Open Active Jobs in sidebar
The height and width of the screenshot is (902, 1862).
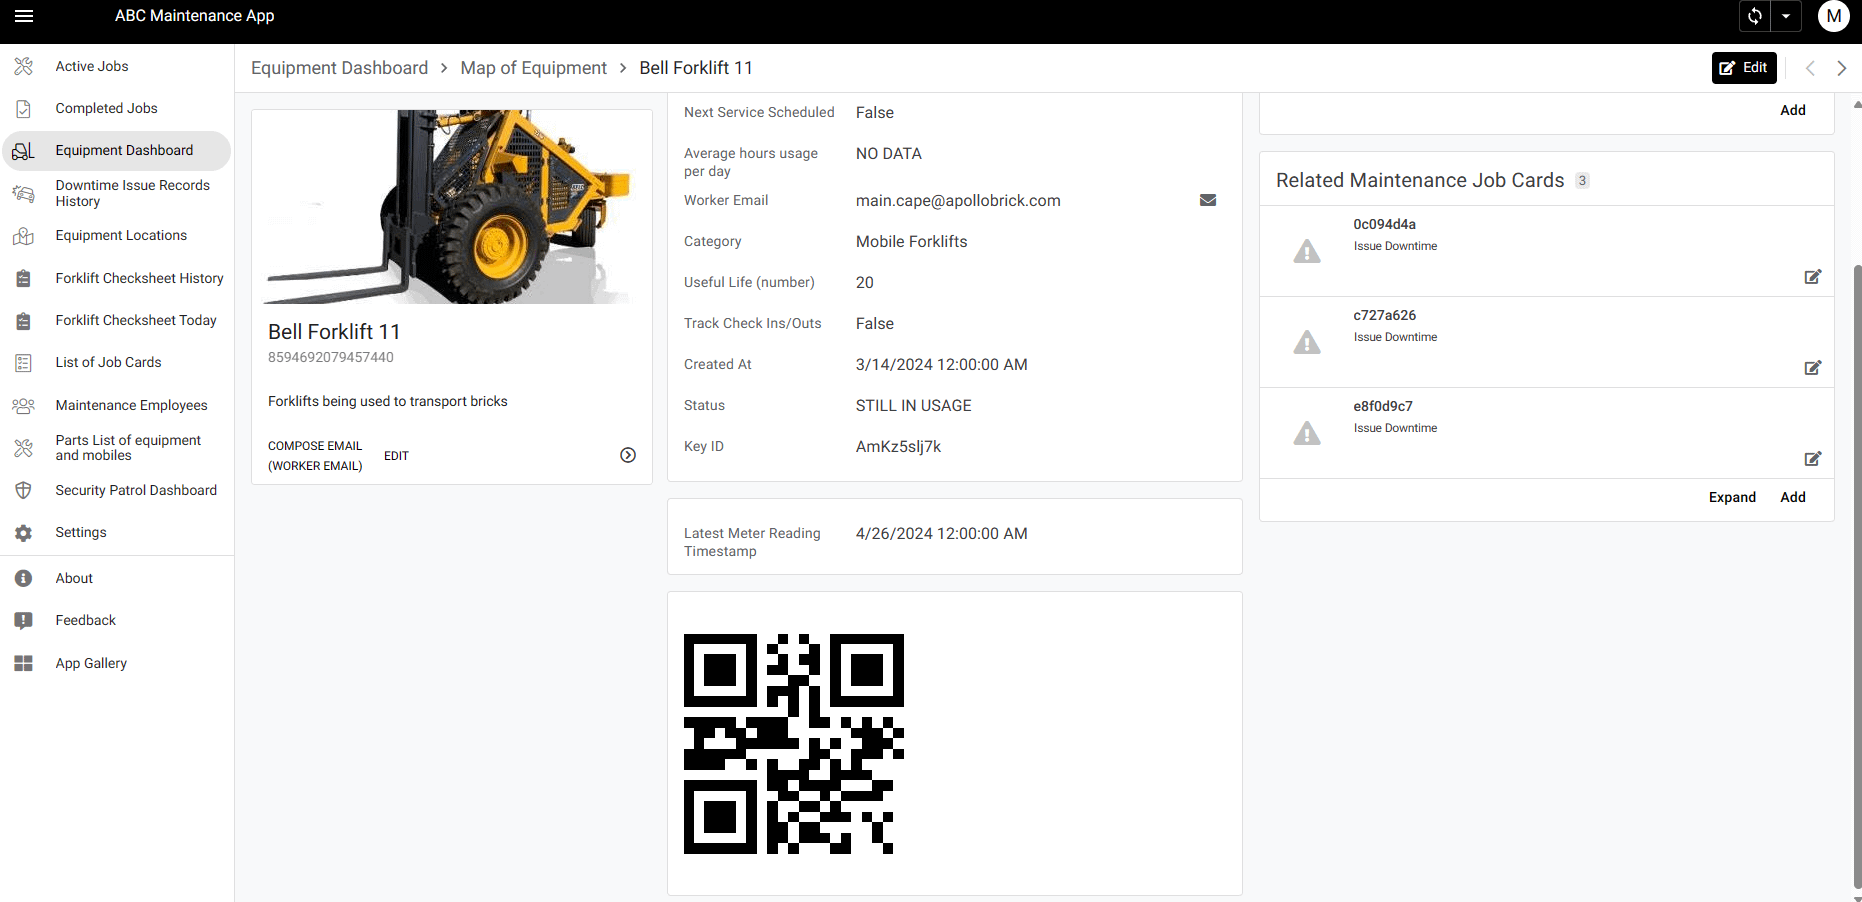point(92,66)
